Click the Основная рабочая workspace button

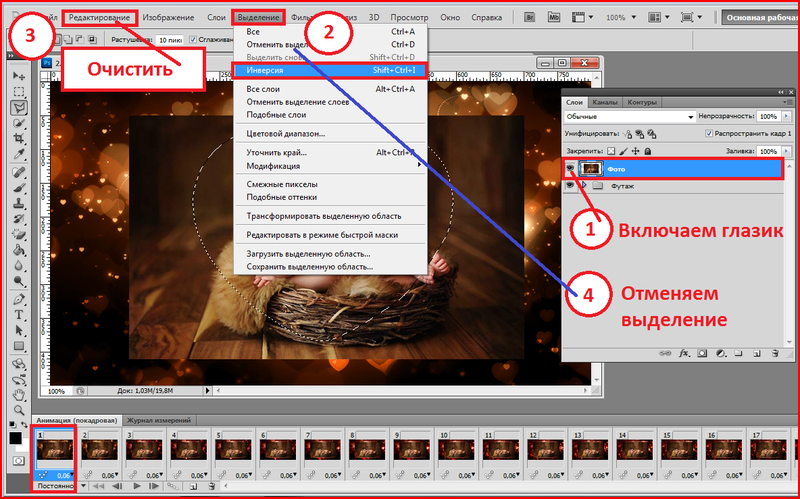pyautogui.click(x=760, y=17)
